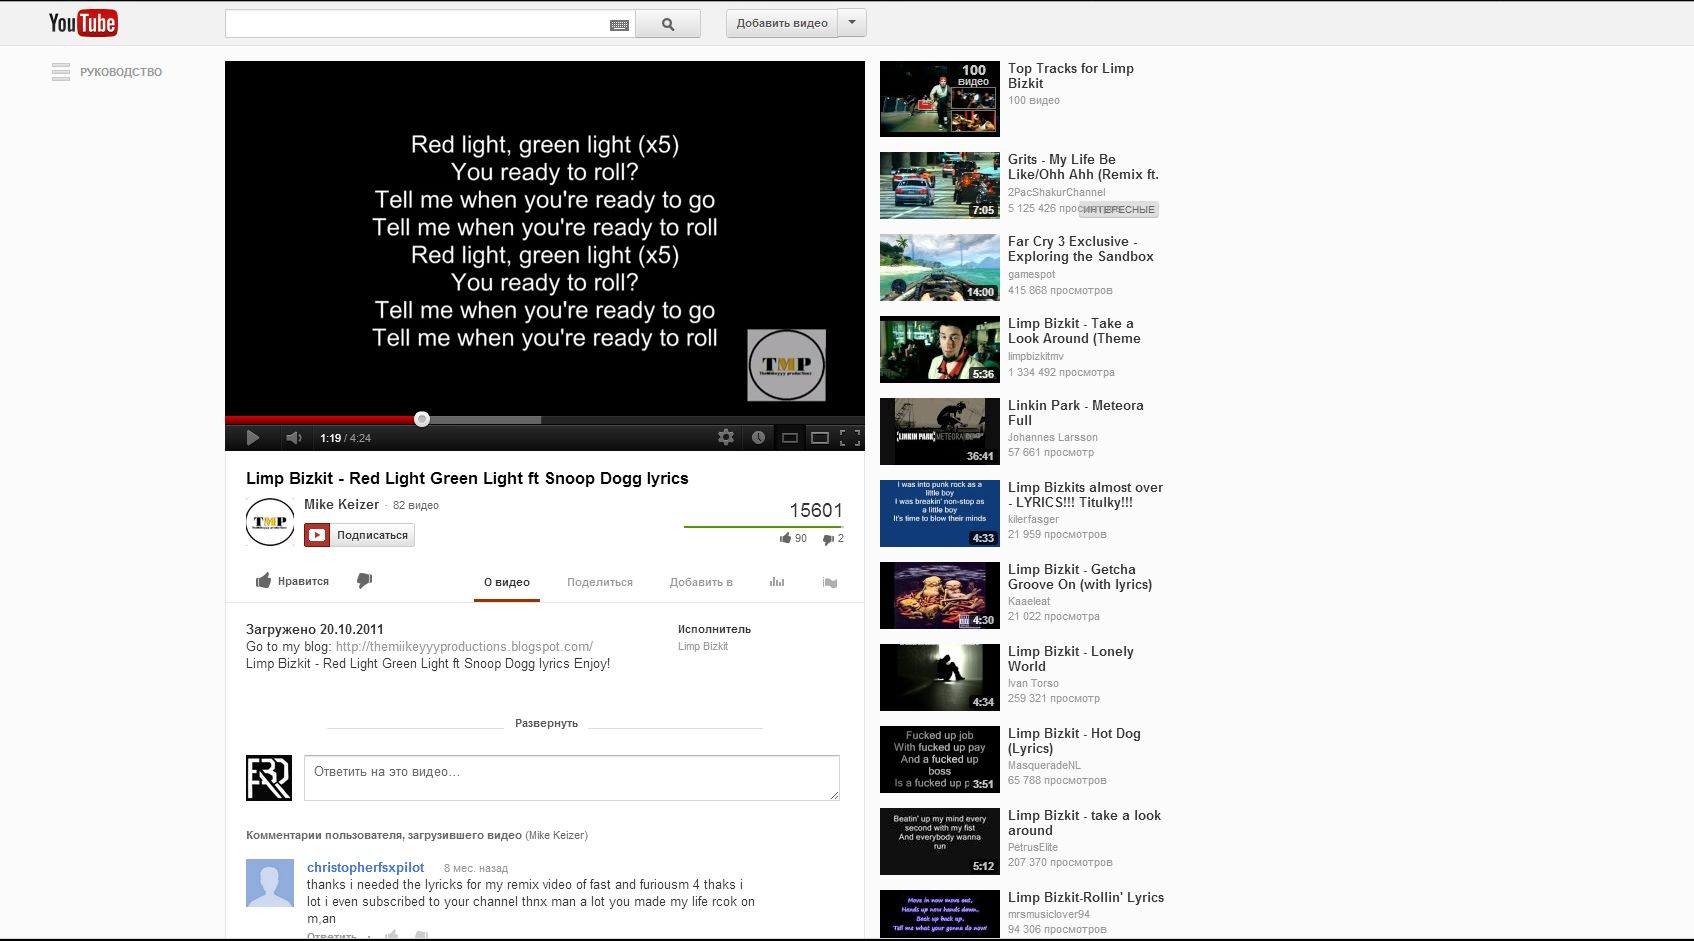Open the guide menu icon

[x=61, y=72]
